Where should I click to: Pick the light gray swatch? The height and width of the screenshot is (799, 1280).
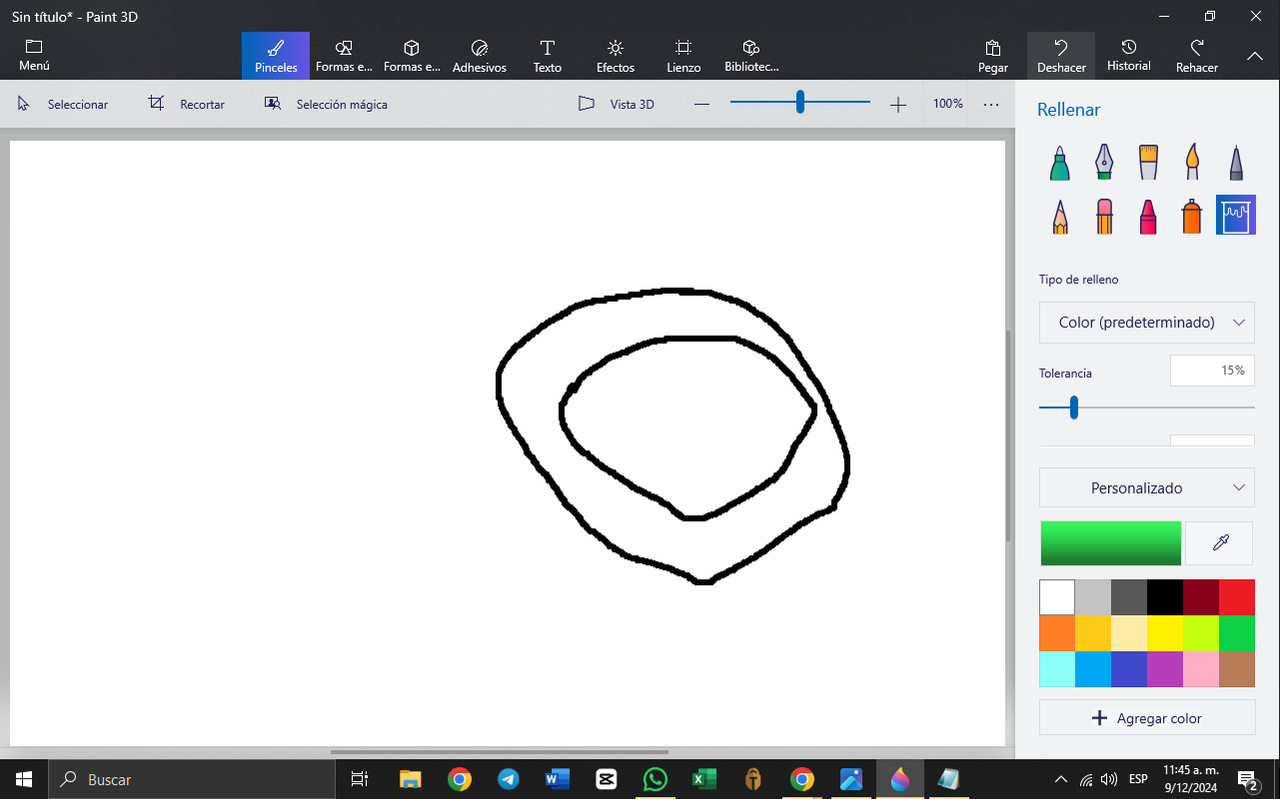point(1093,597)
